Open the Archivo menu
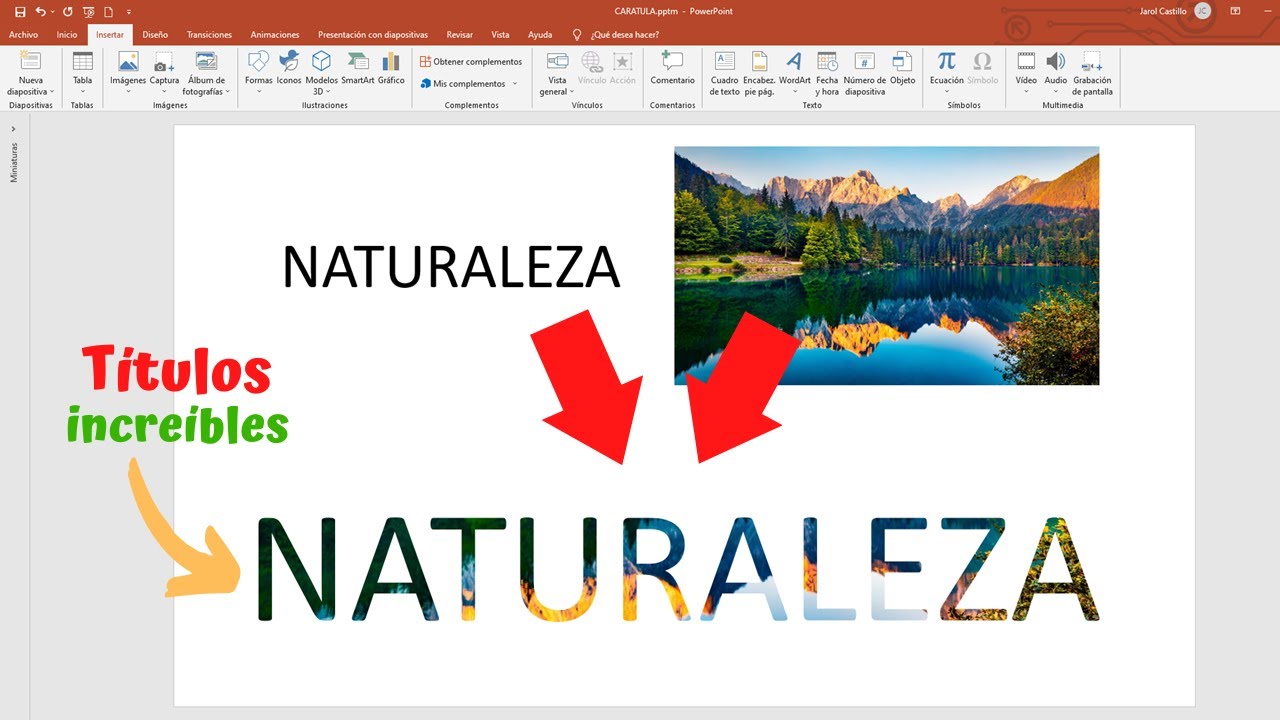Viewport: 1280px width, 720px height. (23, 35)
